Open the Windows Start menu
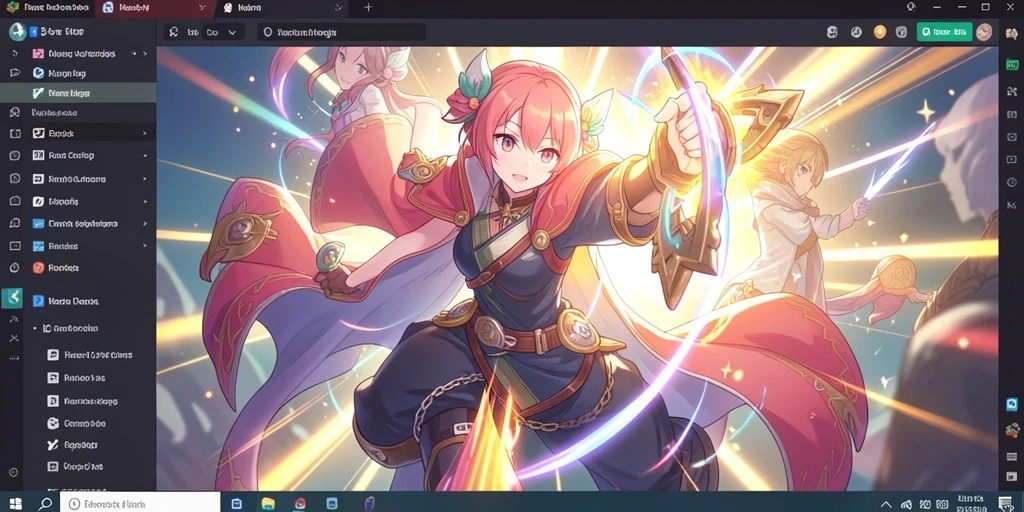The width and height of the screenshot is (1024, 512). (x=15, y=503)
